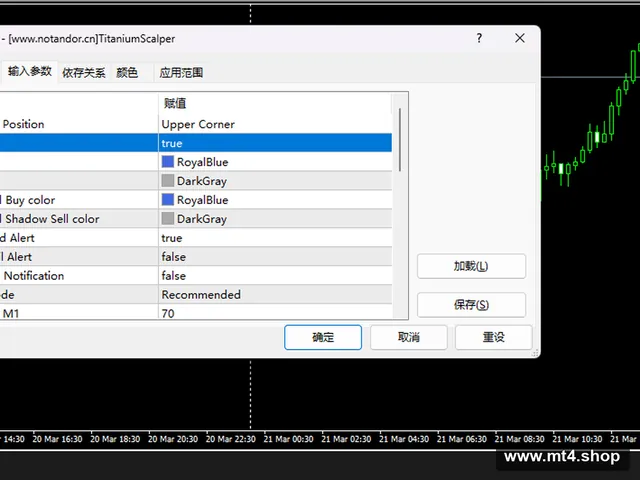Click the 21 Mar 00:30 label on chart time axis
This screenshot has height=480, width=640.
tap(288, 439)
